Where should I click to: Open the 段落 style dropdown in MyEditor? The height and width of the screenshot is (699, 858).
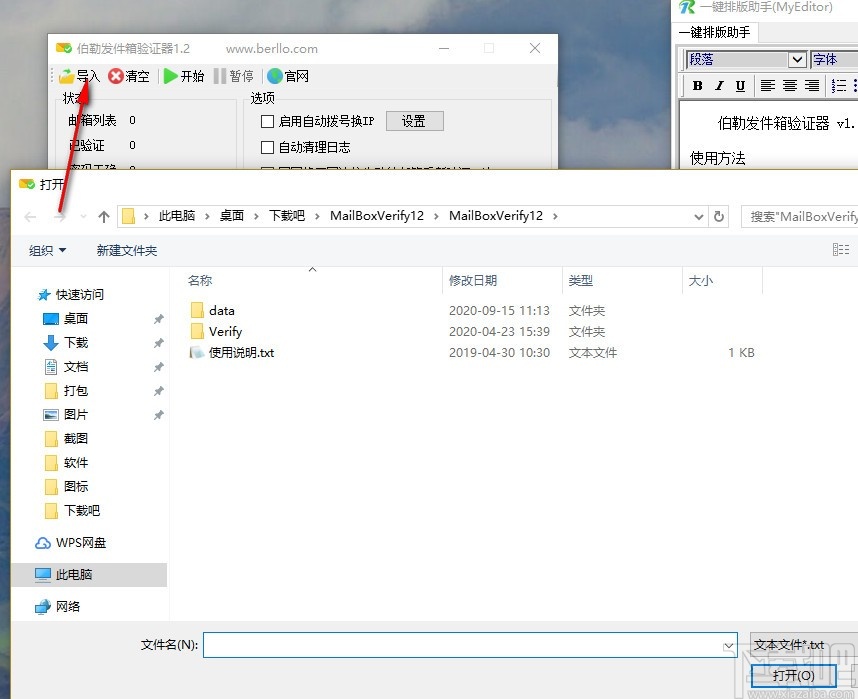(797, 59)
